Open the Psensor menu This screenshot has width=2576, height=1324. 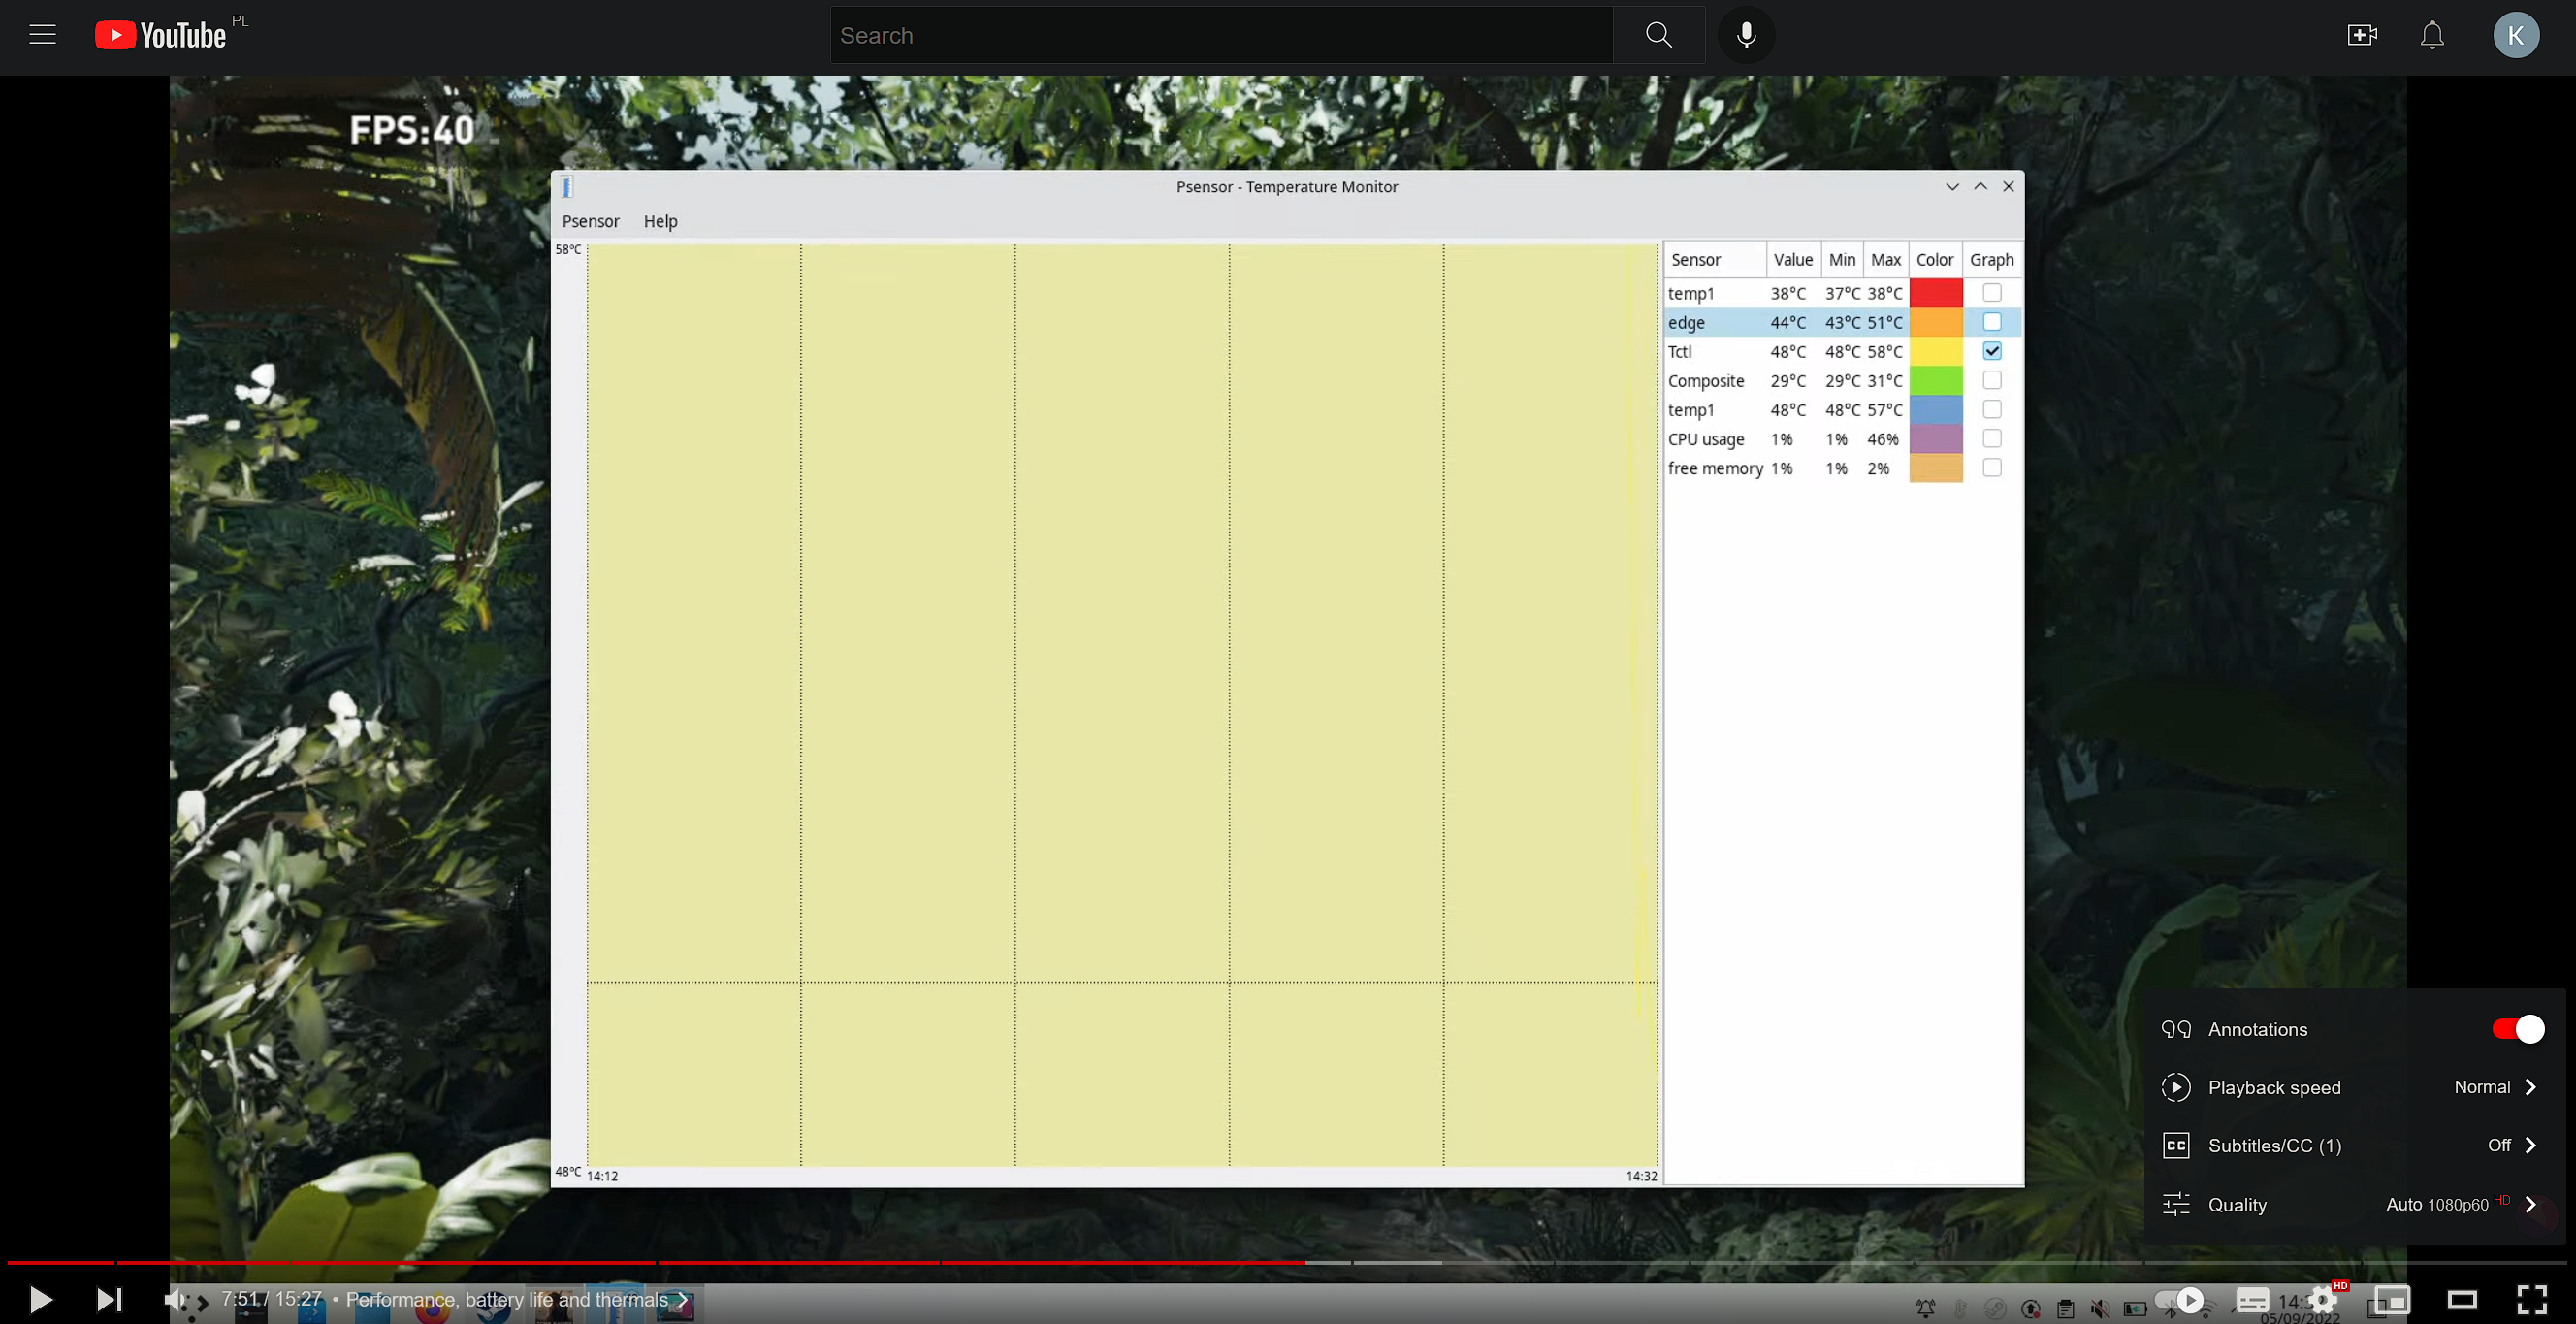pos(590,221)
